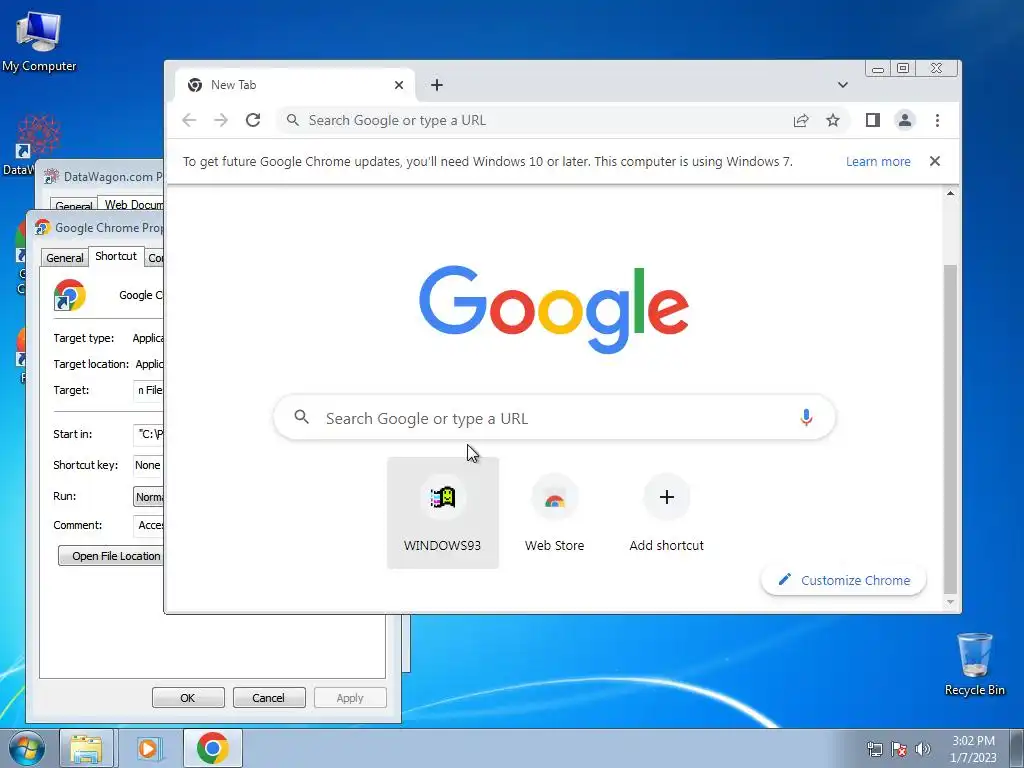This screenshot has width=1024, height=768.
Task: Dismiss the Windows 7 update notice
Action: 935,161
